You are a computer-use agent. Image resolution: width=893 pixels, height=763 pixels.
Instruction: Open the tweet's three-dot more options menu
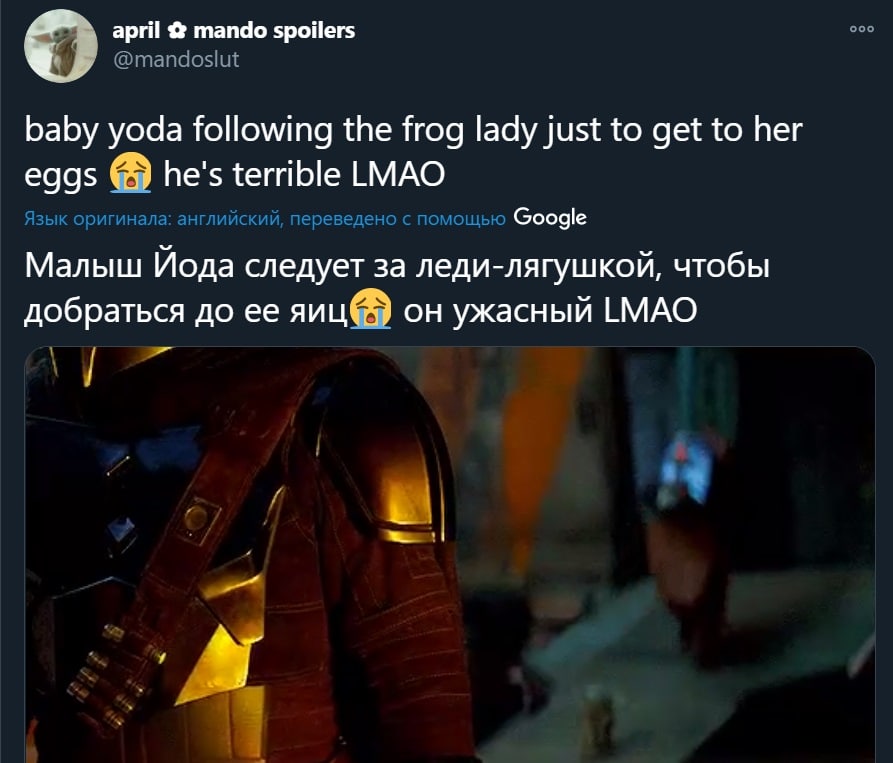pyautogui.click(x=861, y=29)
